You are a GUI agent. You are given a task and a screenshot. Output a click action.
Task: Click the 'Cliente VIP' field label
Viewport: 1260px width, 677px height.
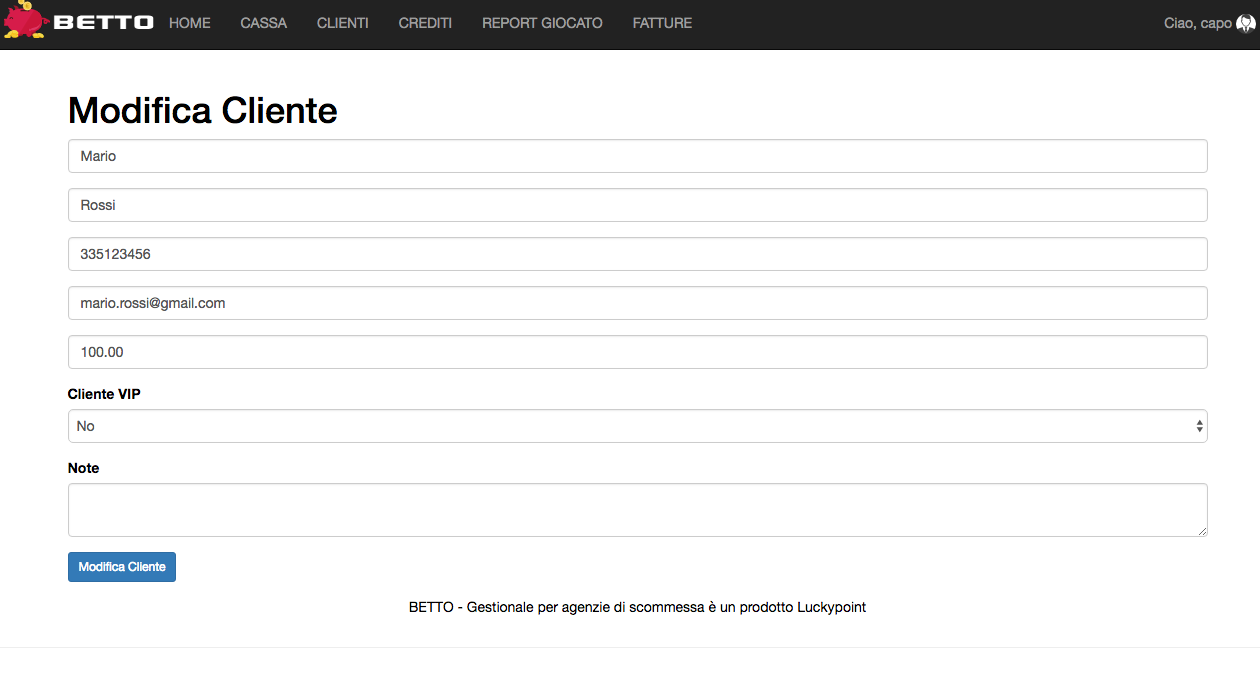pos(104,394)
